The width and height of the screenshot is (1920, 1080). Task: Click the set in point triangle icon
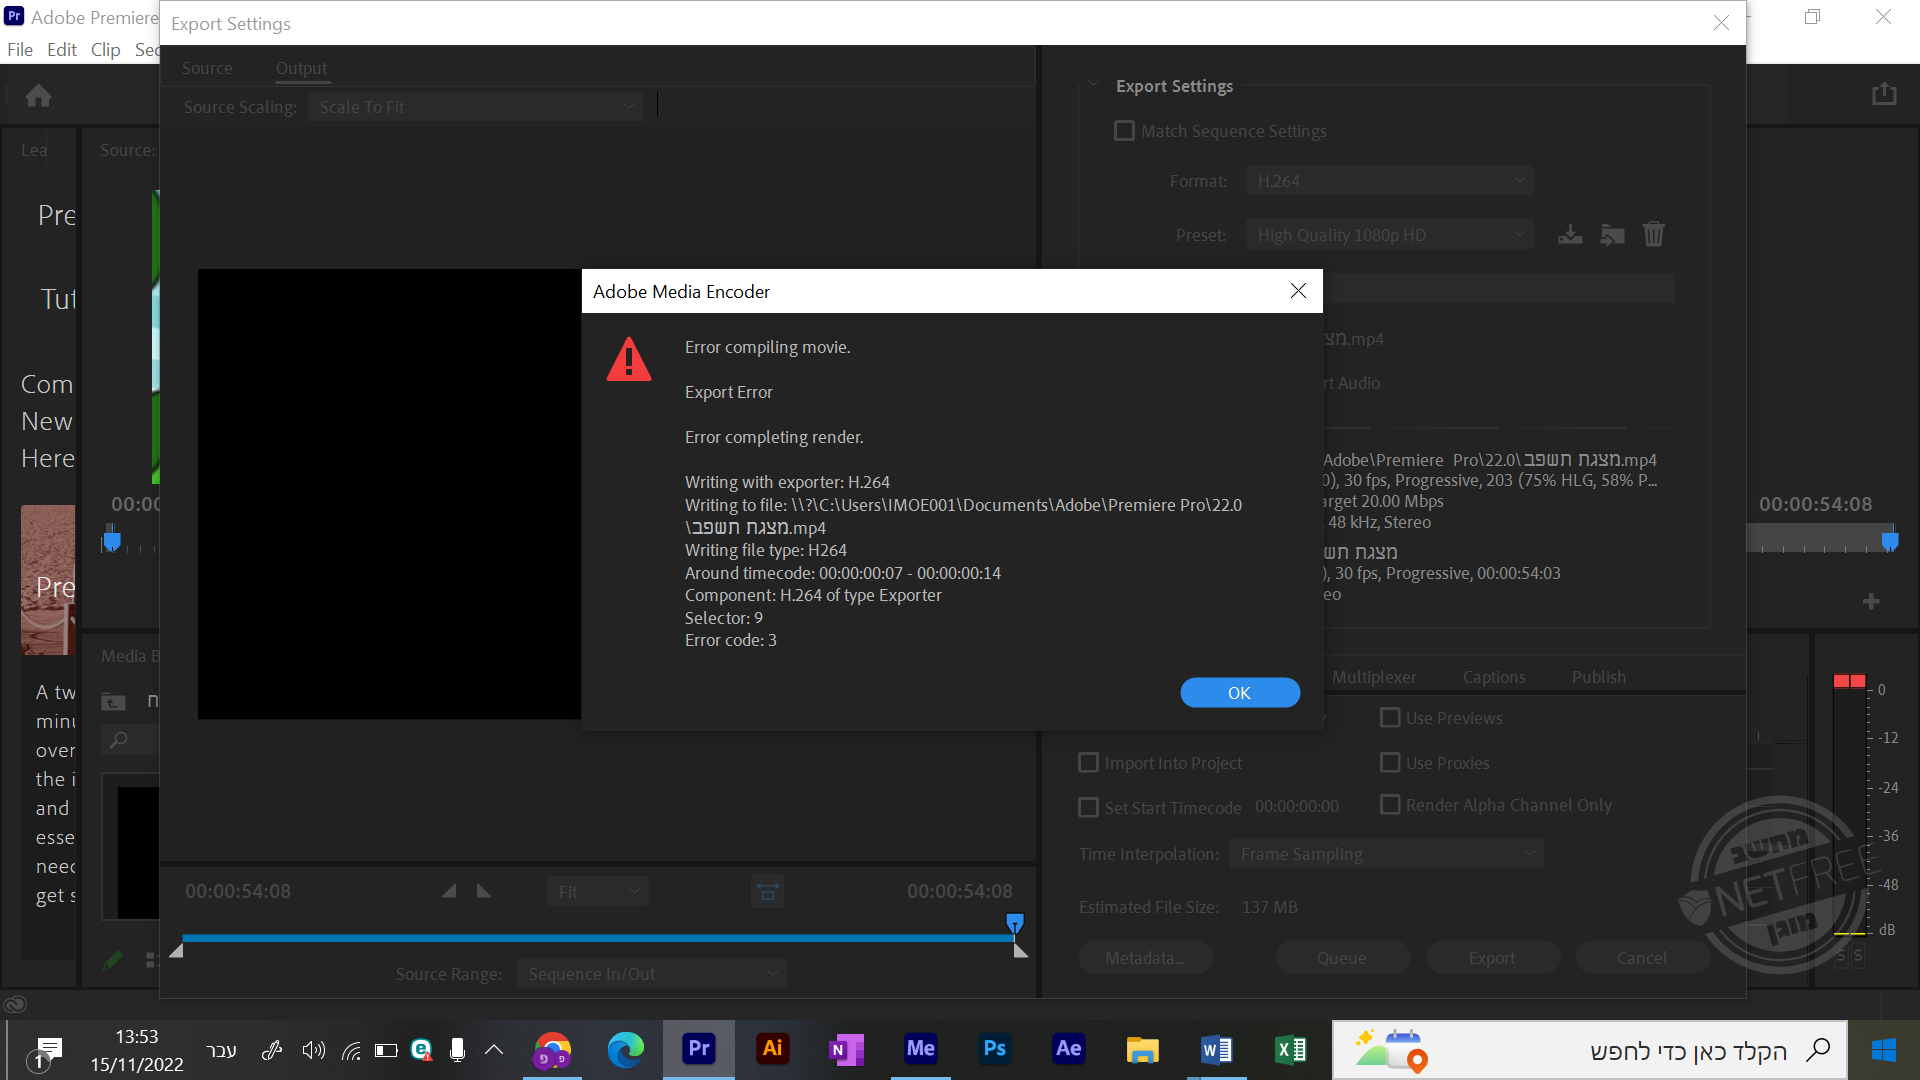[x=449, y=891]
